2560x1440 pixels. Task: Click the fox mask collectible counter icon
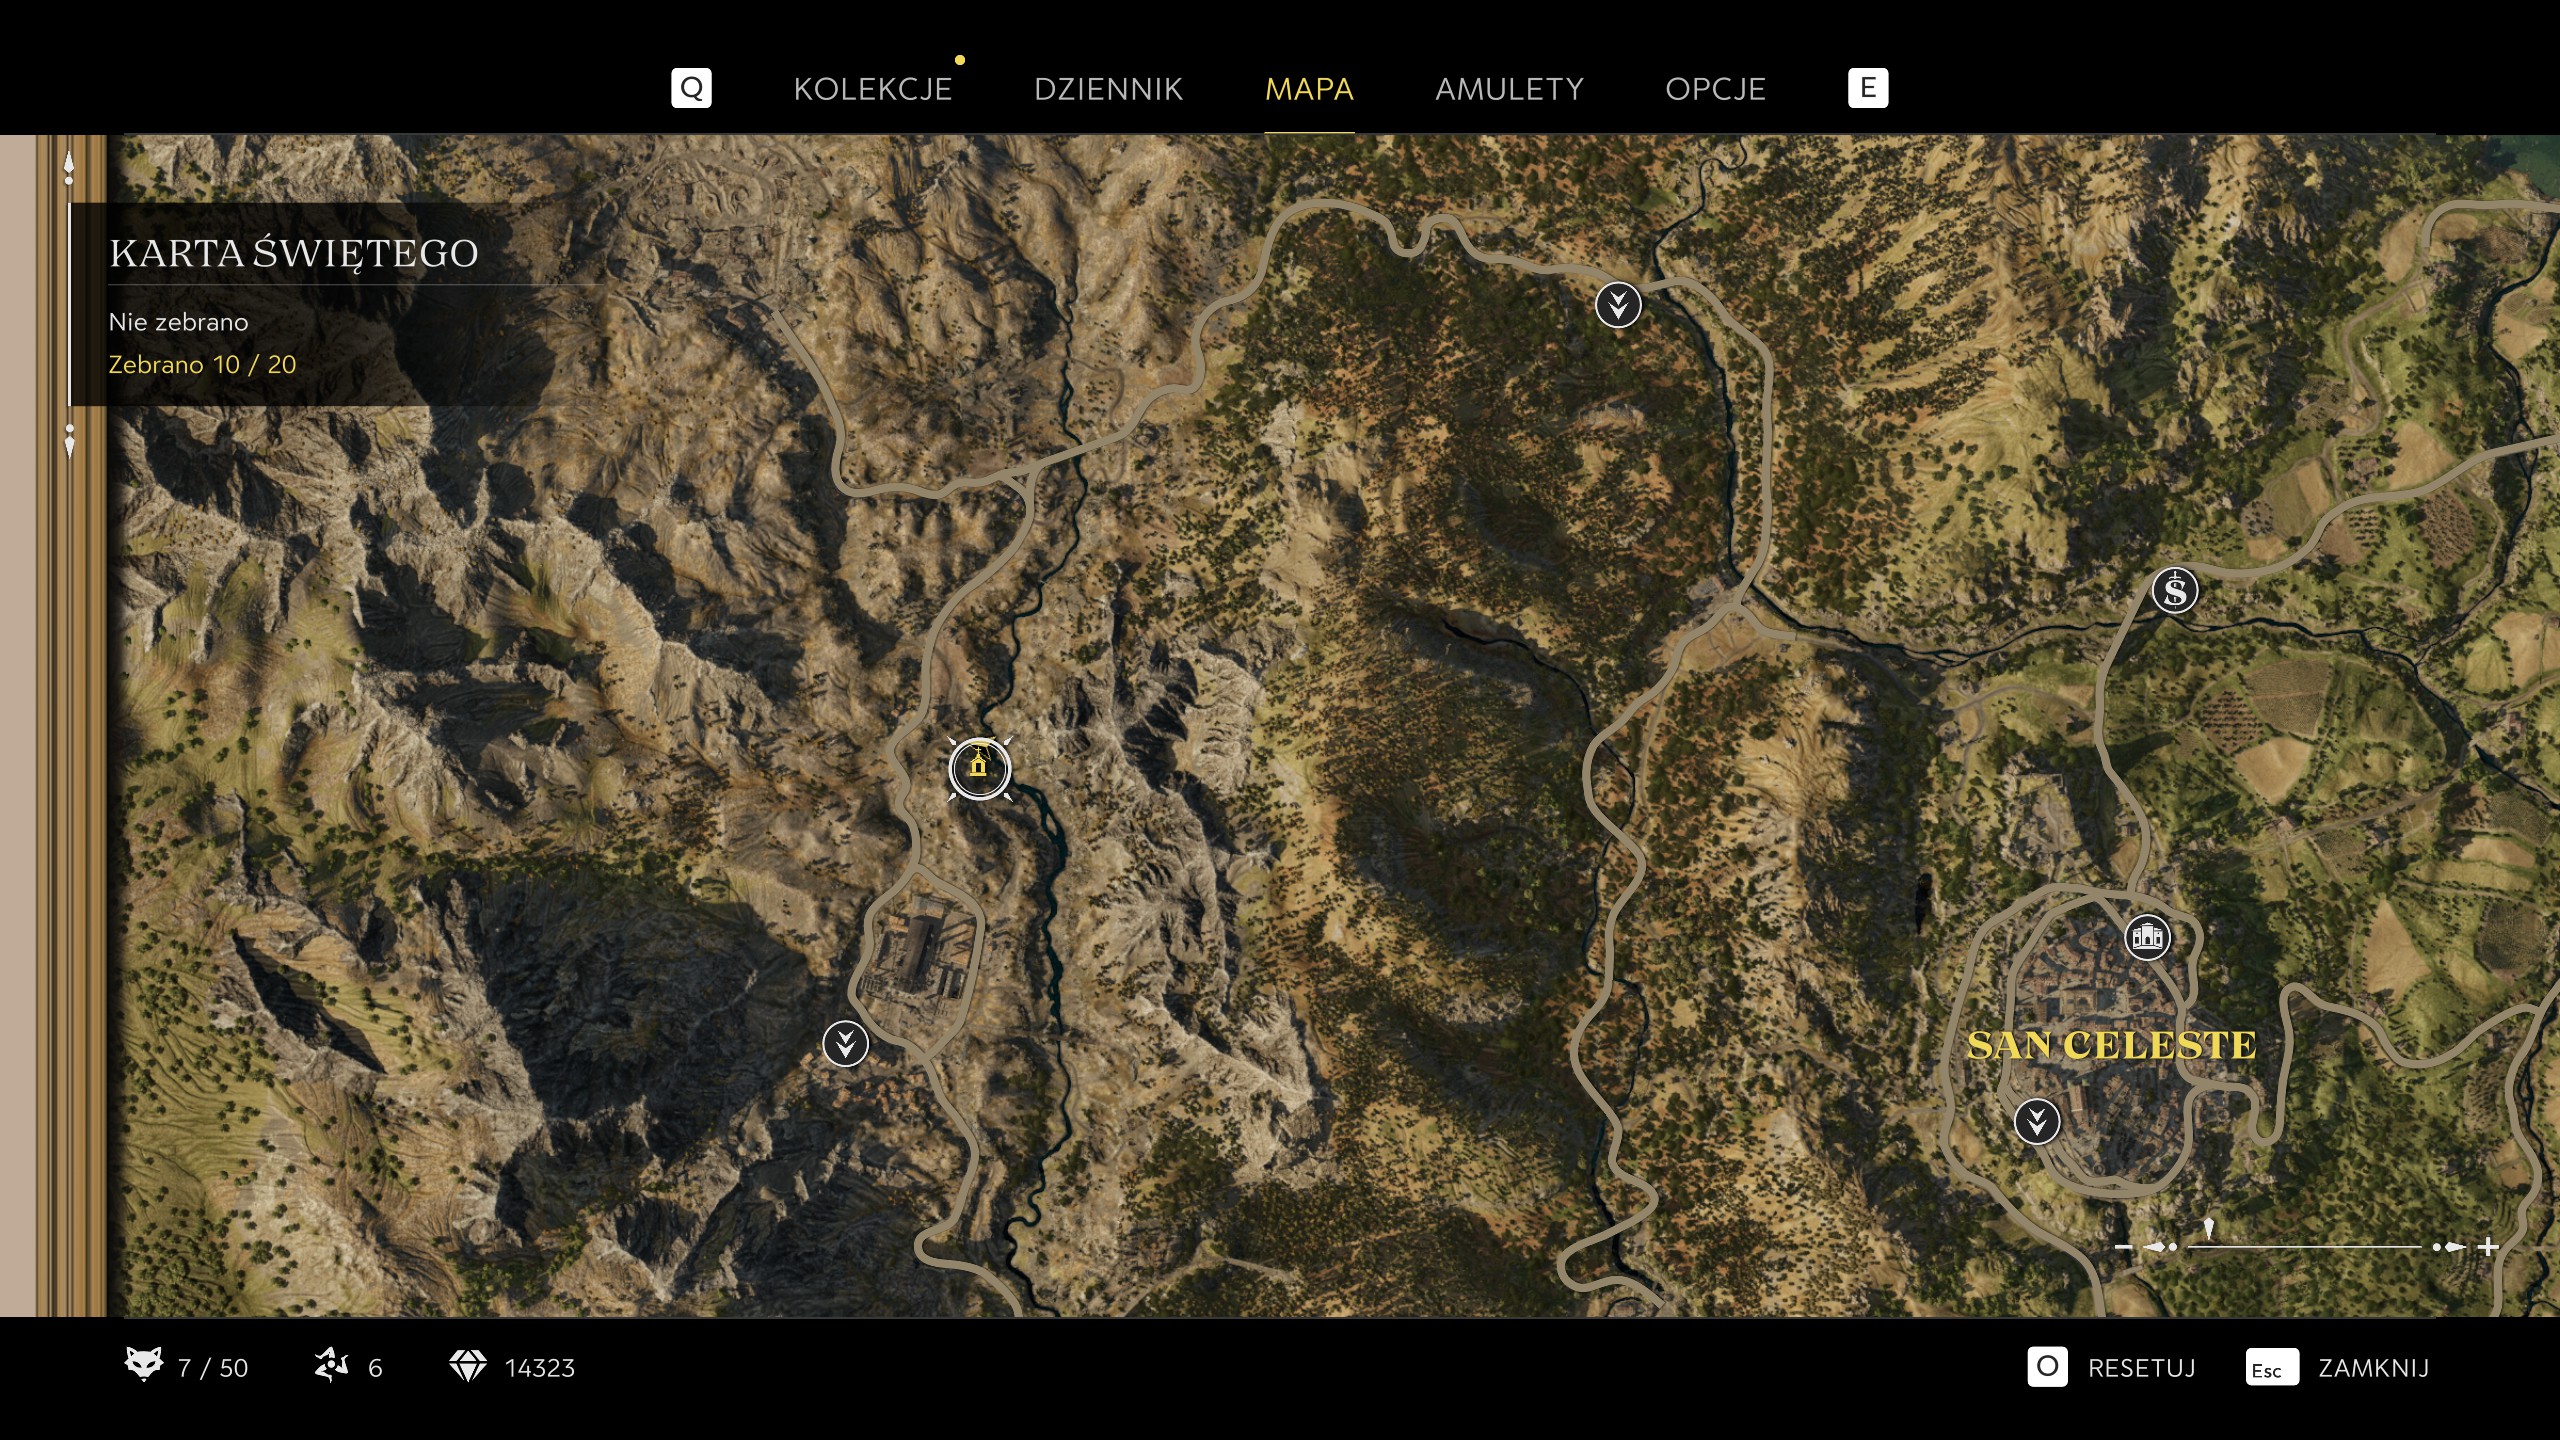point(143,1365)
